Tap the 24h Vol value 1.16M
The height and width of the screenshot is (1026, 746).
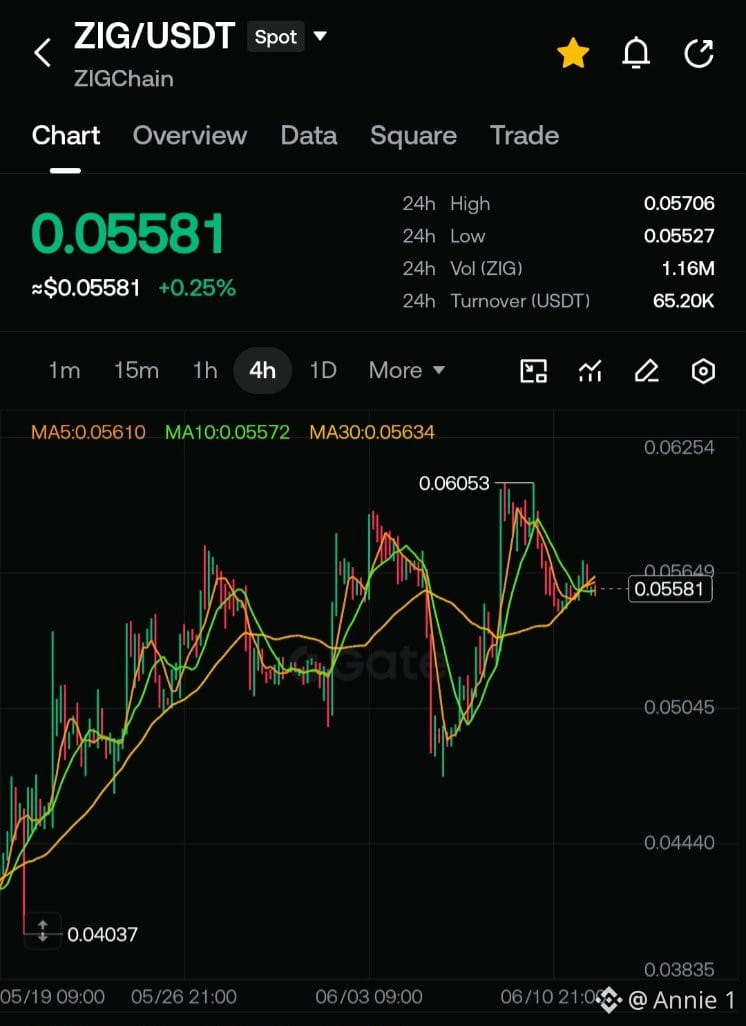(x=688, y=268)
